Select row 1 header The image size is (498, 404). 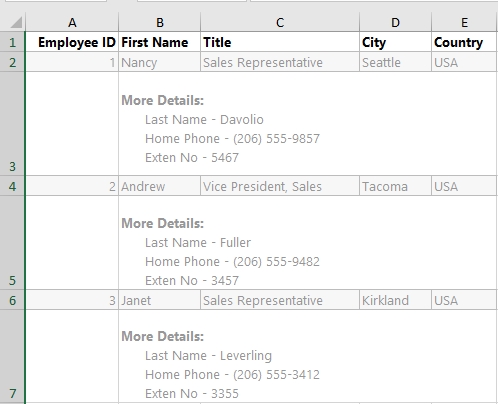12,42
